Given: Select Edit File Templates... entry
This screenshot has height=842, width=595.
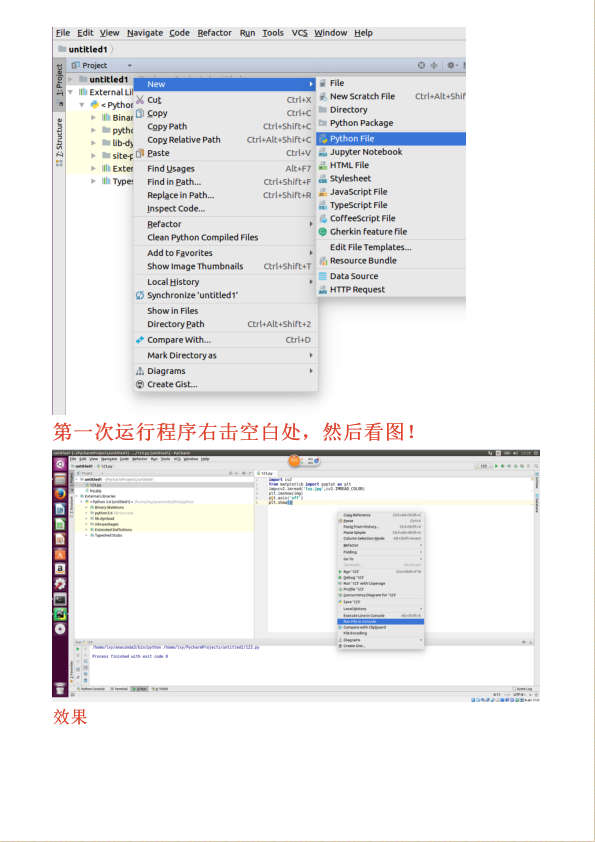Looking at the screenshot, I should (x=390, y=248).
